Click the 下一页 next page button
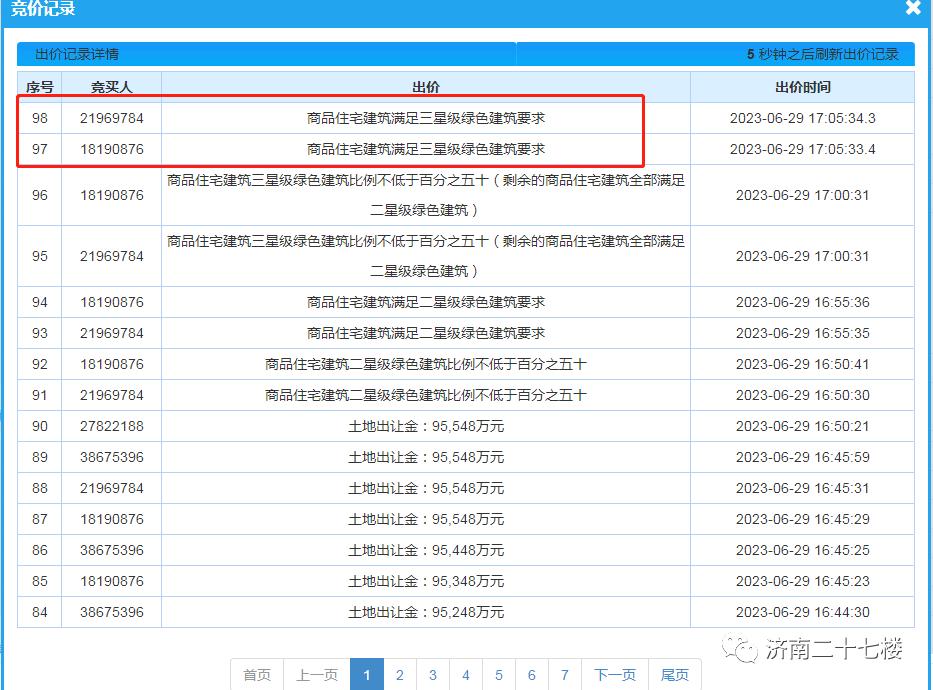933x690 pixels. pyautogui.click(x=614, y=675)
